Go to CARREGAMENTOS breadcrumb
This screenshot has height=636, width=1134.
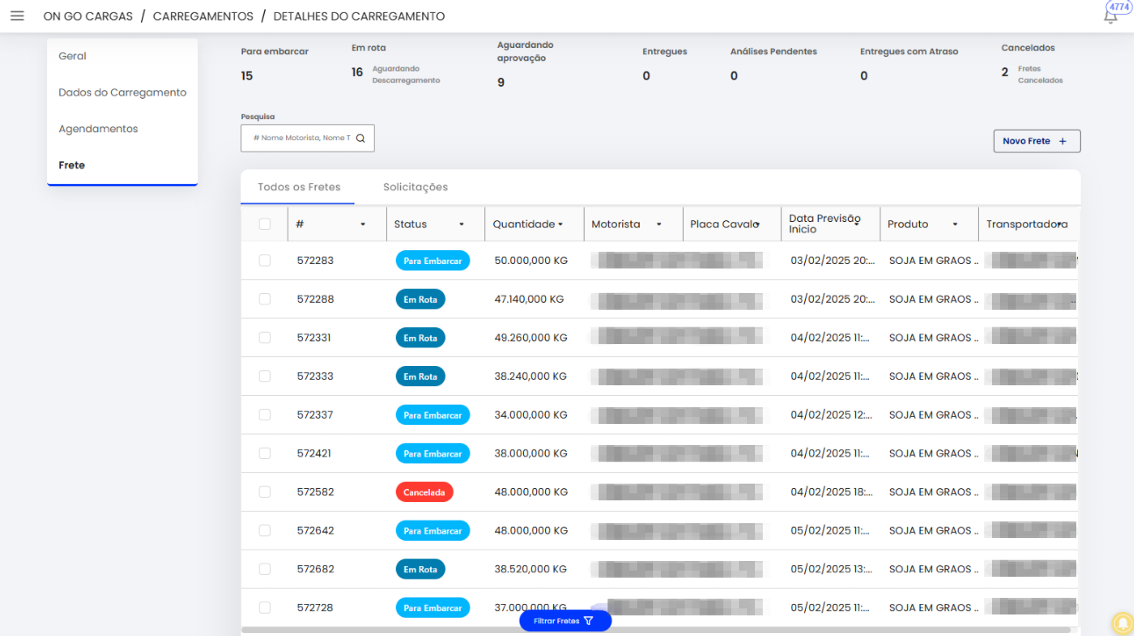tap(203, 16)
